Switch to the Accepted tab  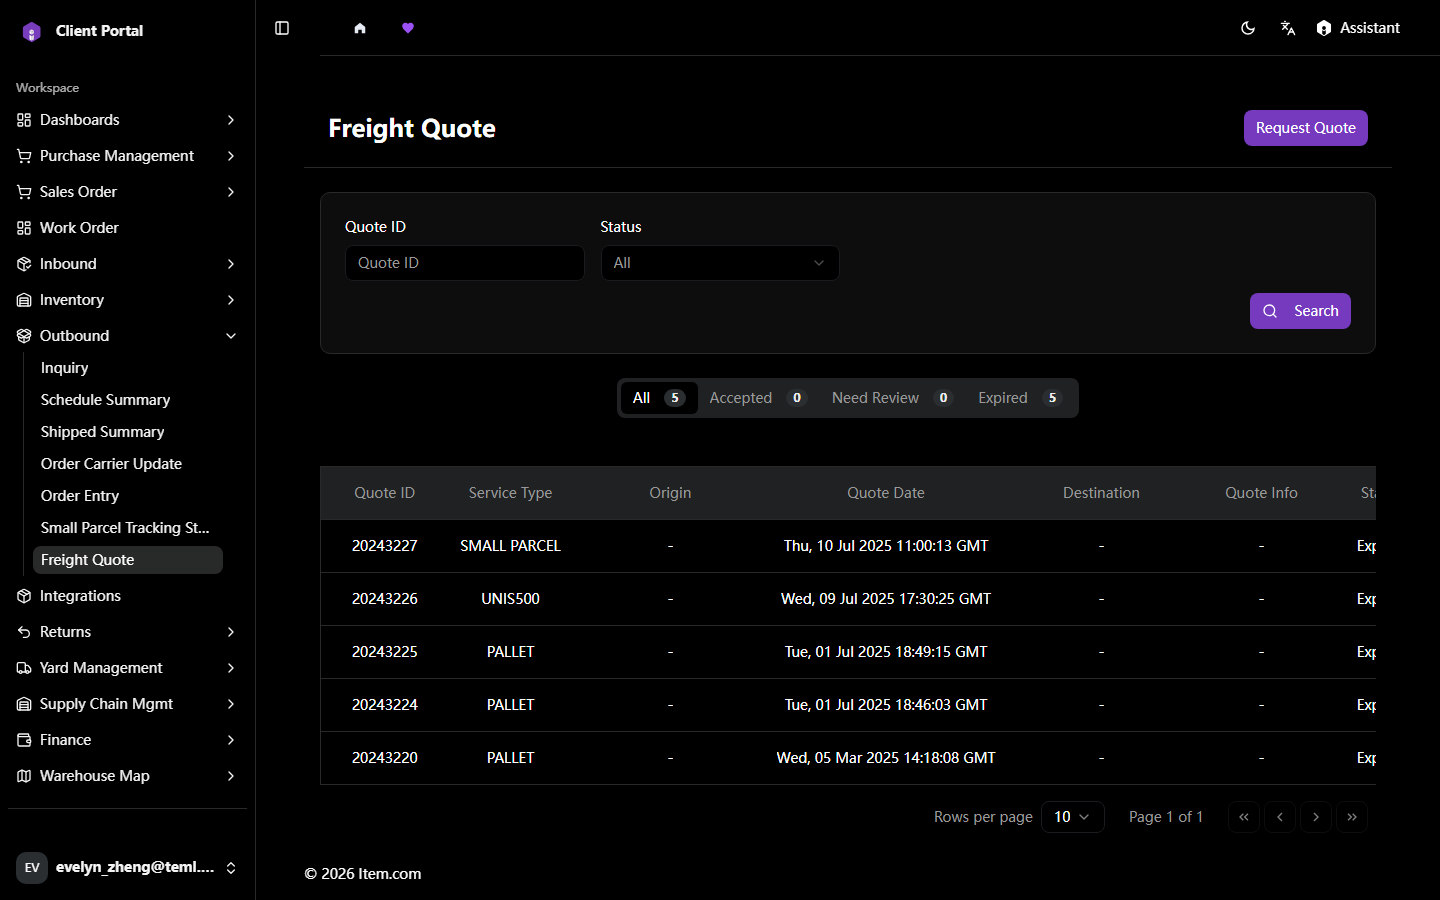pyautogui.click(x=758, y=398)
